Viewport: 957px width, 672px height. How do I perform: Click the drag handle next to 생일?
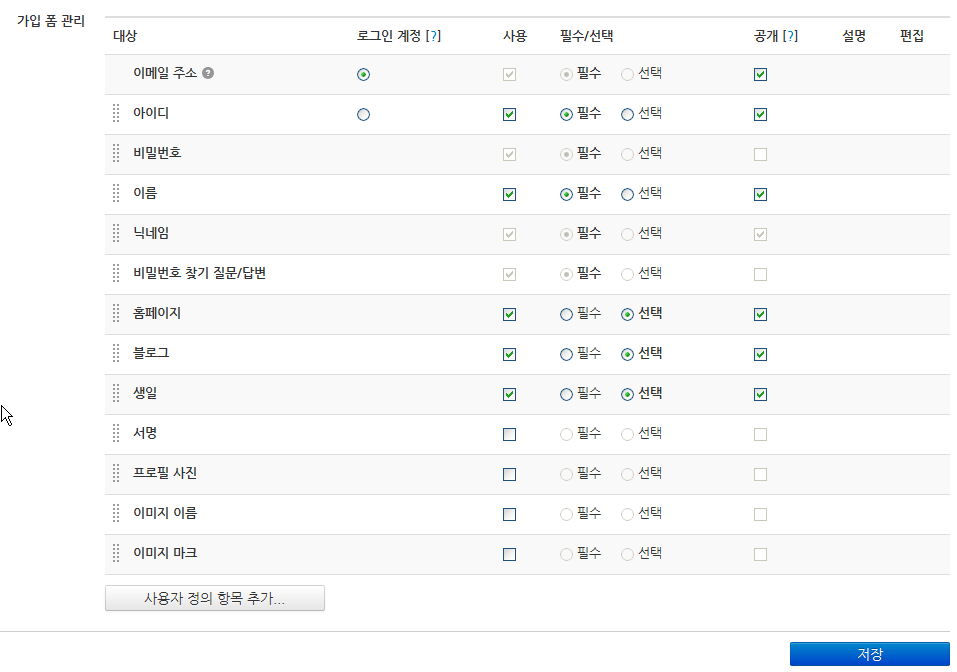coord(115,393)
